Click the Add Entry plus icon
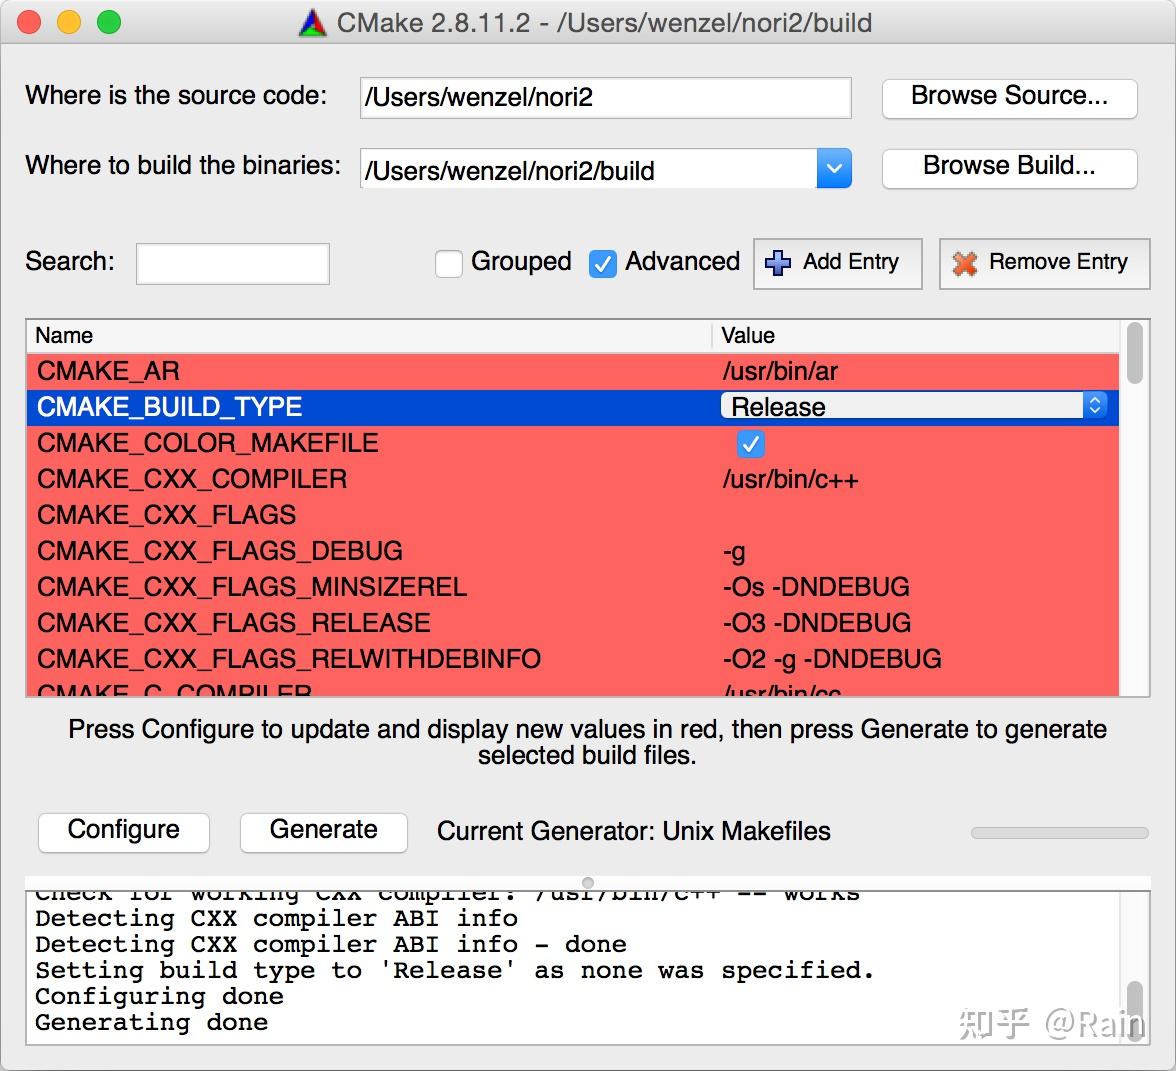This screenshot has width=1176, height=1071. [777, 263]
